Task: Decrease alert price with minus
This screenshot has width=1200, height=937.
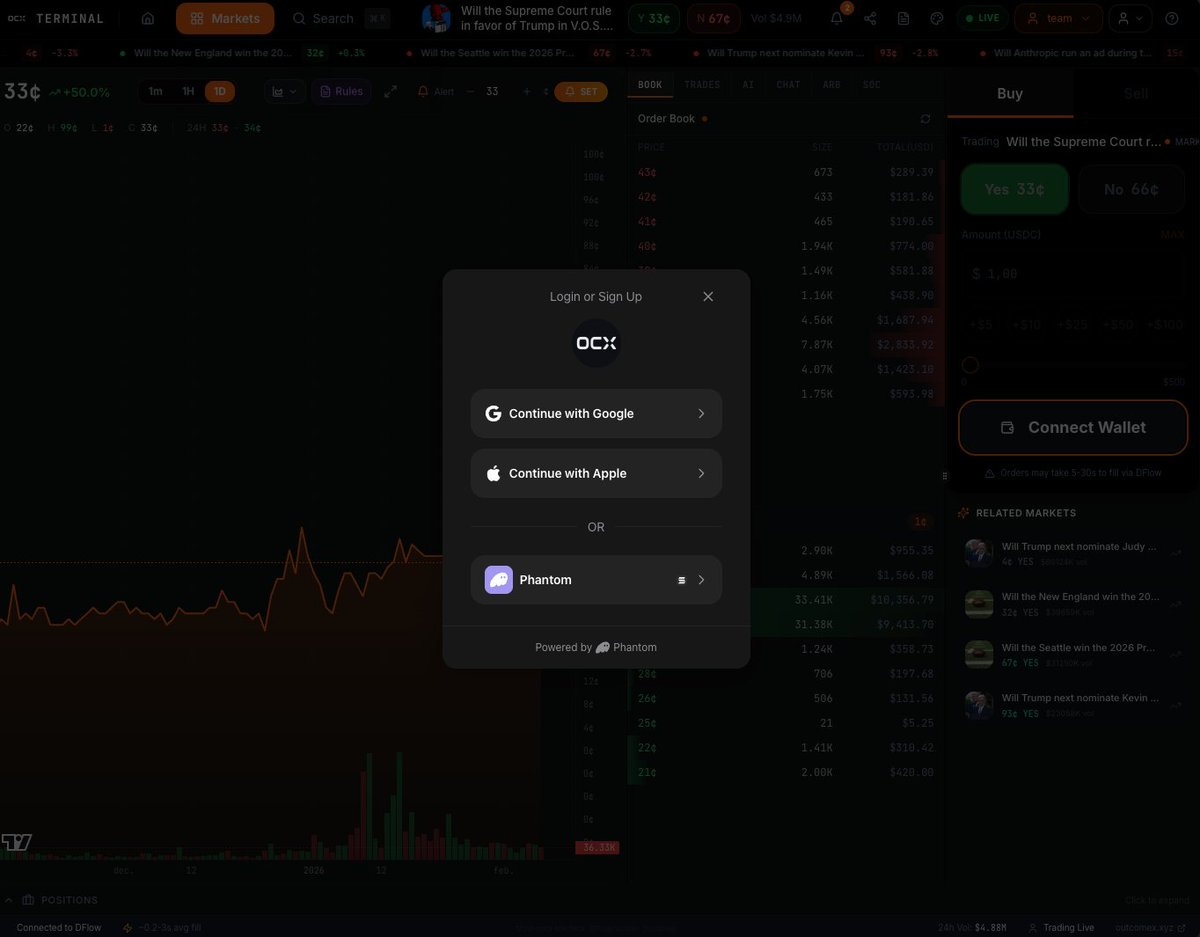Action: click(470, 91)
